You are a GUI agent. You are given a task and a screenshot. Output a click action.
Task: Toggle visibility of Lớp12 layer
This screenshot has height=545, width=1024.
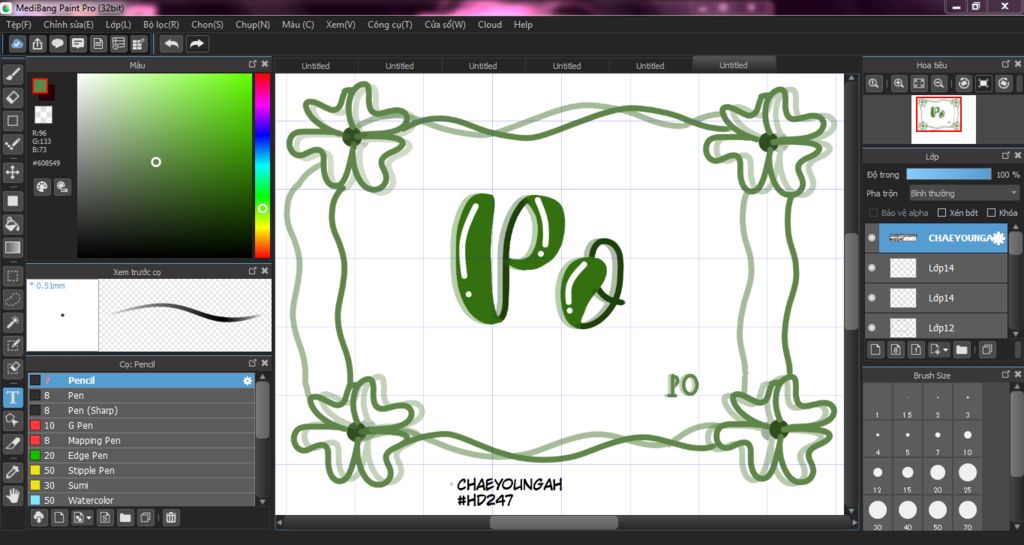[871, 327]
